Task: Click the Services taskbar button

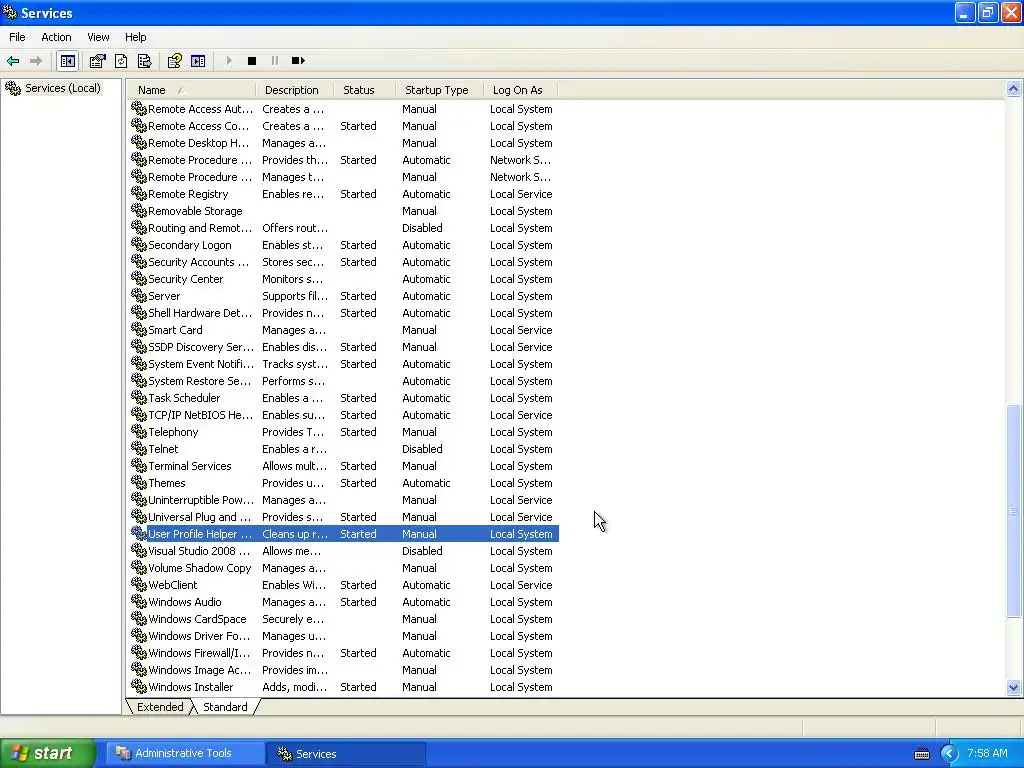Action: pyautogui.click(x=346, y=754)
